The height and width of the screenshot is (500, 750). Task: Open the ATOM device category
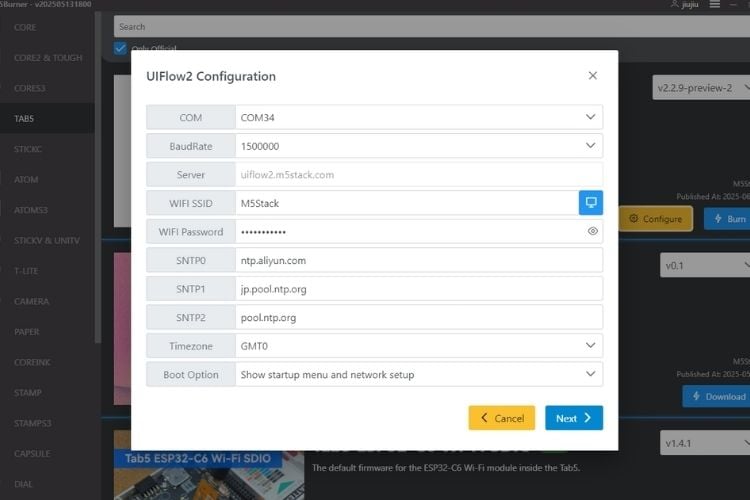click(x=26, y=180)
